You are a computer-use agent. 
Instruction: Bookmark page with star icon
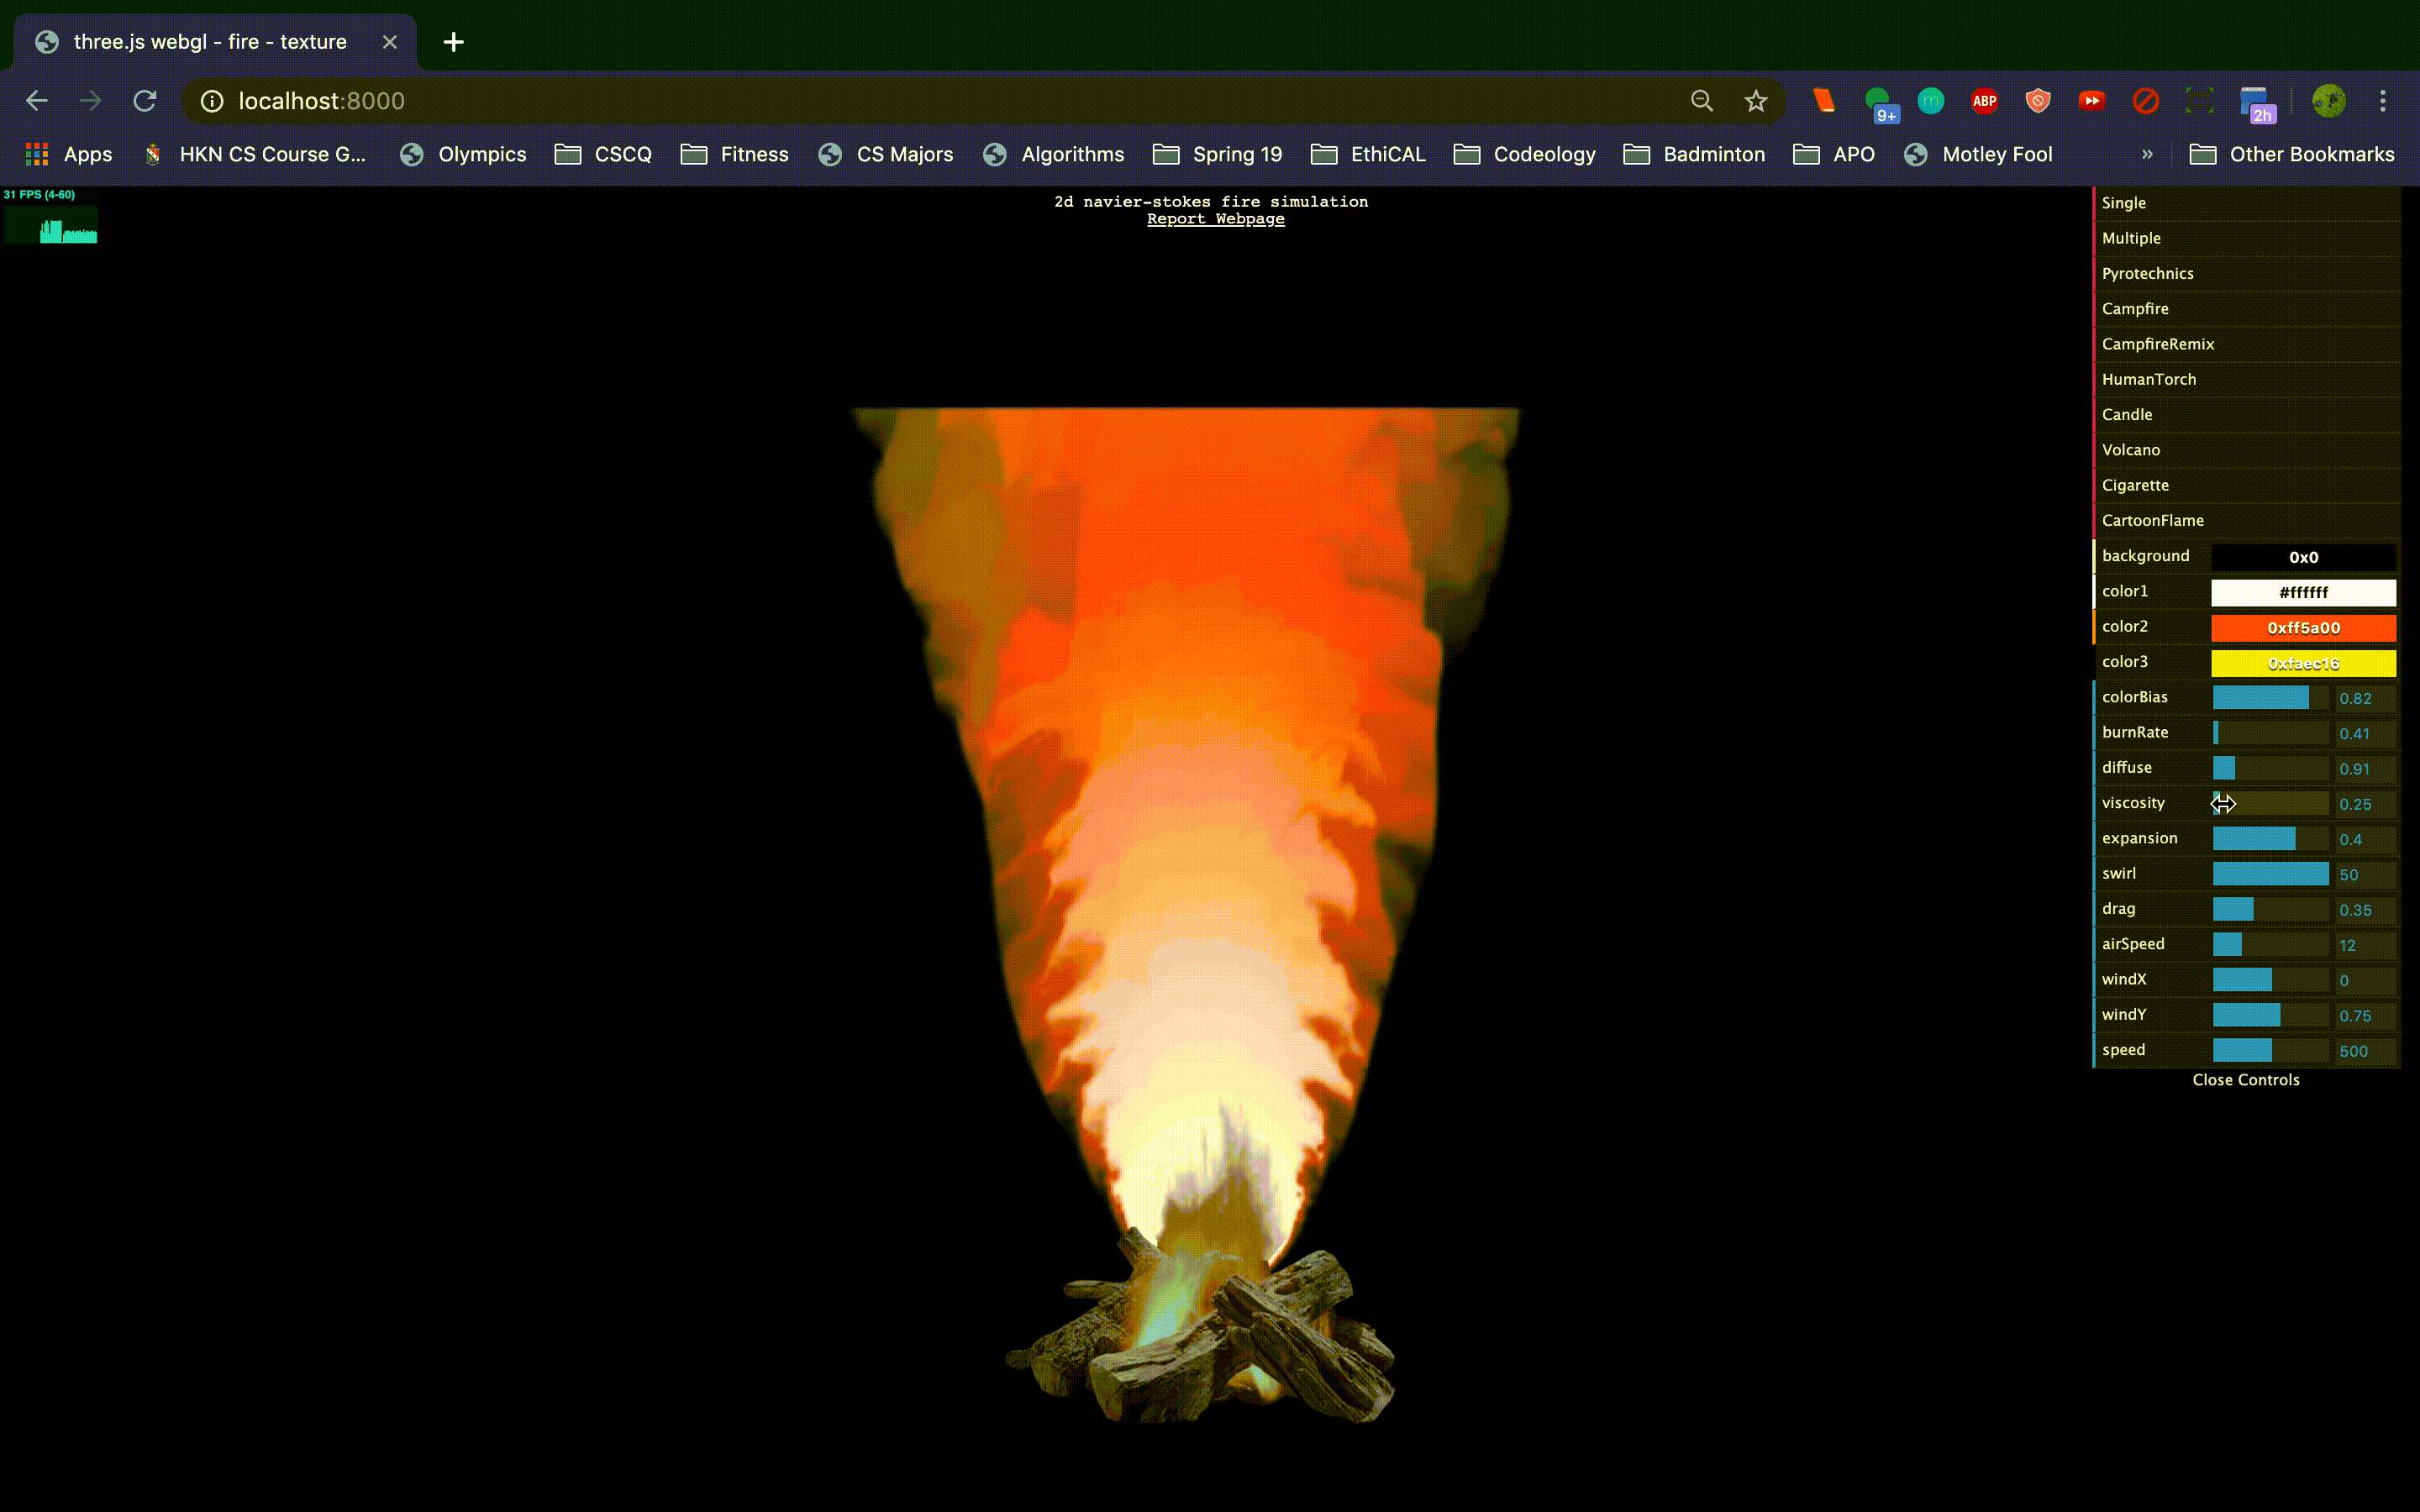[x=1755, y=101]
